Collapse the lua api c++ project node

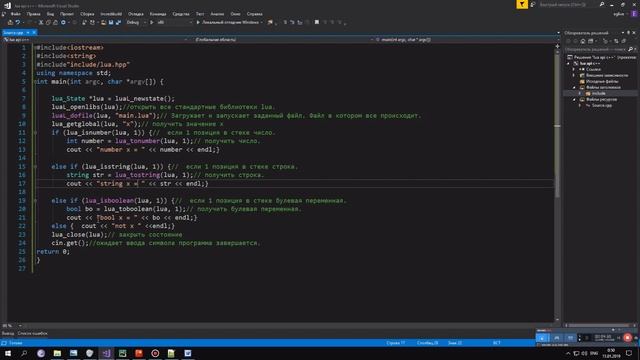[569, 64]
